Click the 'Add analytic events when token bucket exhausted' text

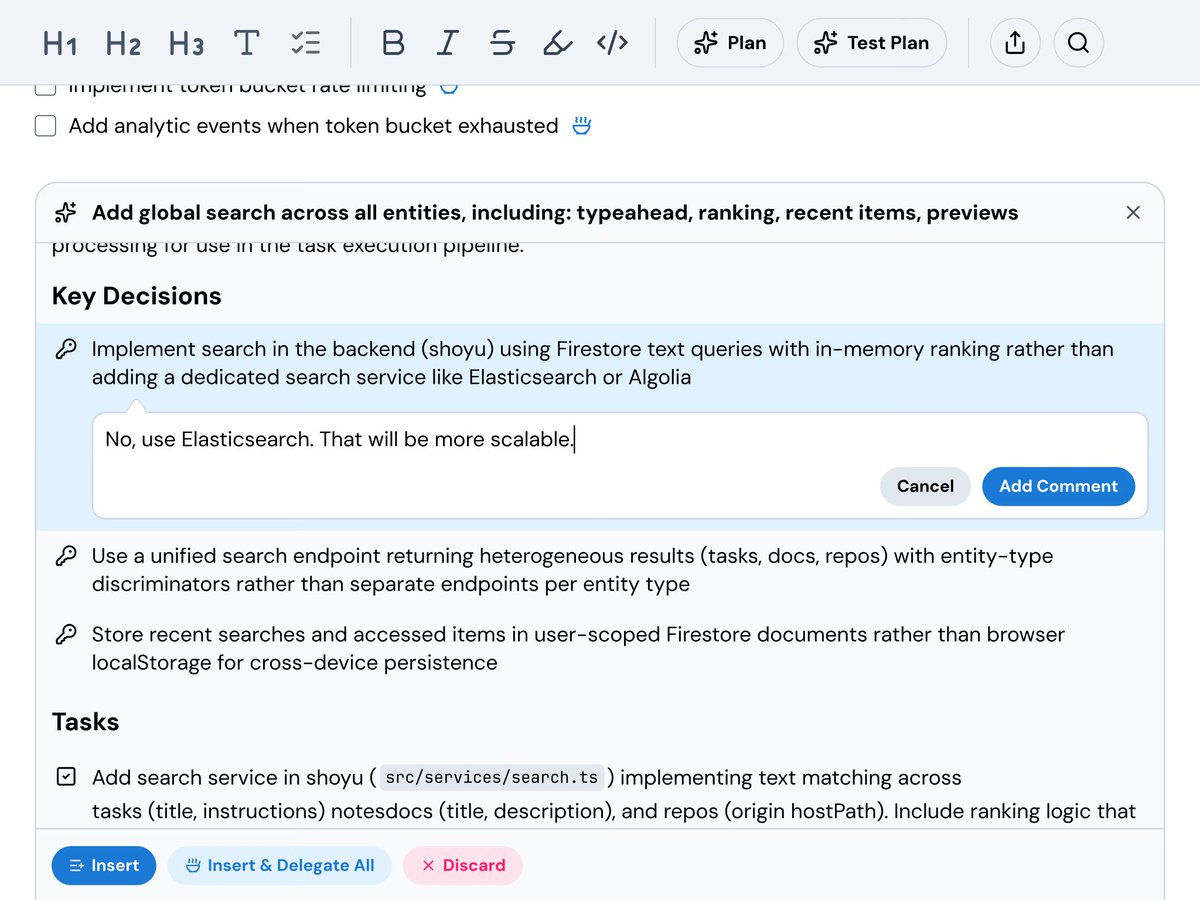click(313, 126)
